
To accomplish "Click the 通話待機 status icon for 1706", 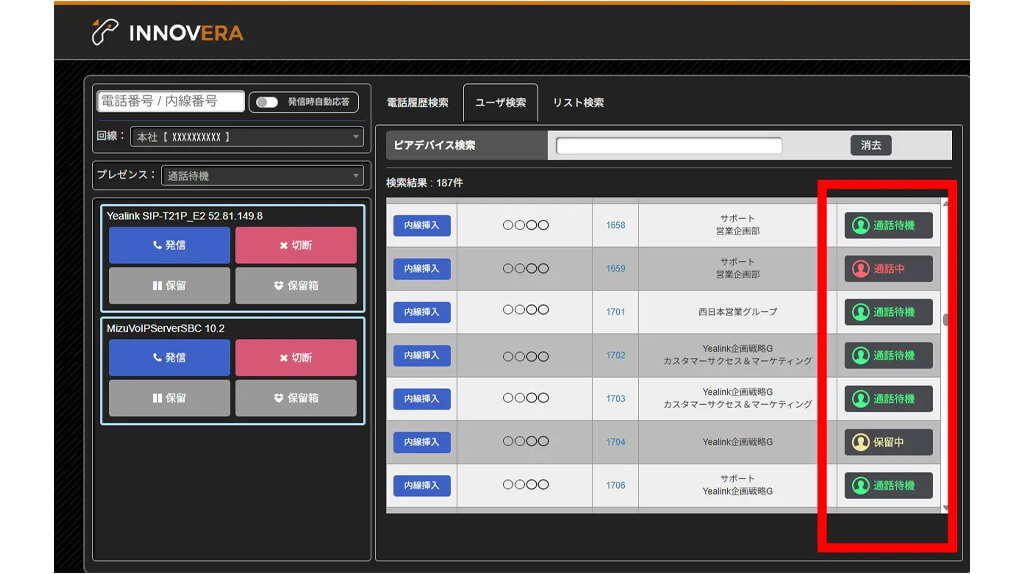I will coord(861,485).
